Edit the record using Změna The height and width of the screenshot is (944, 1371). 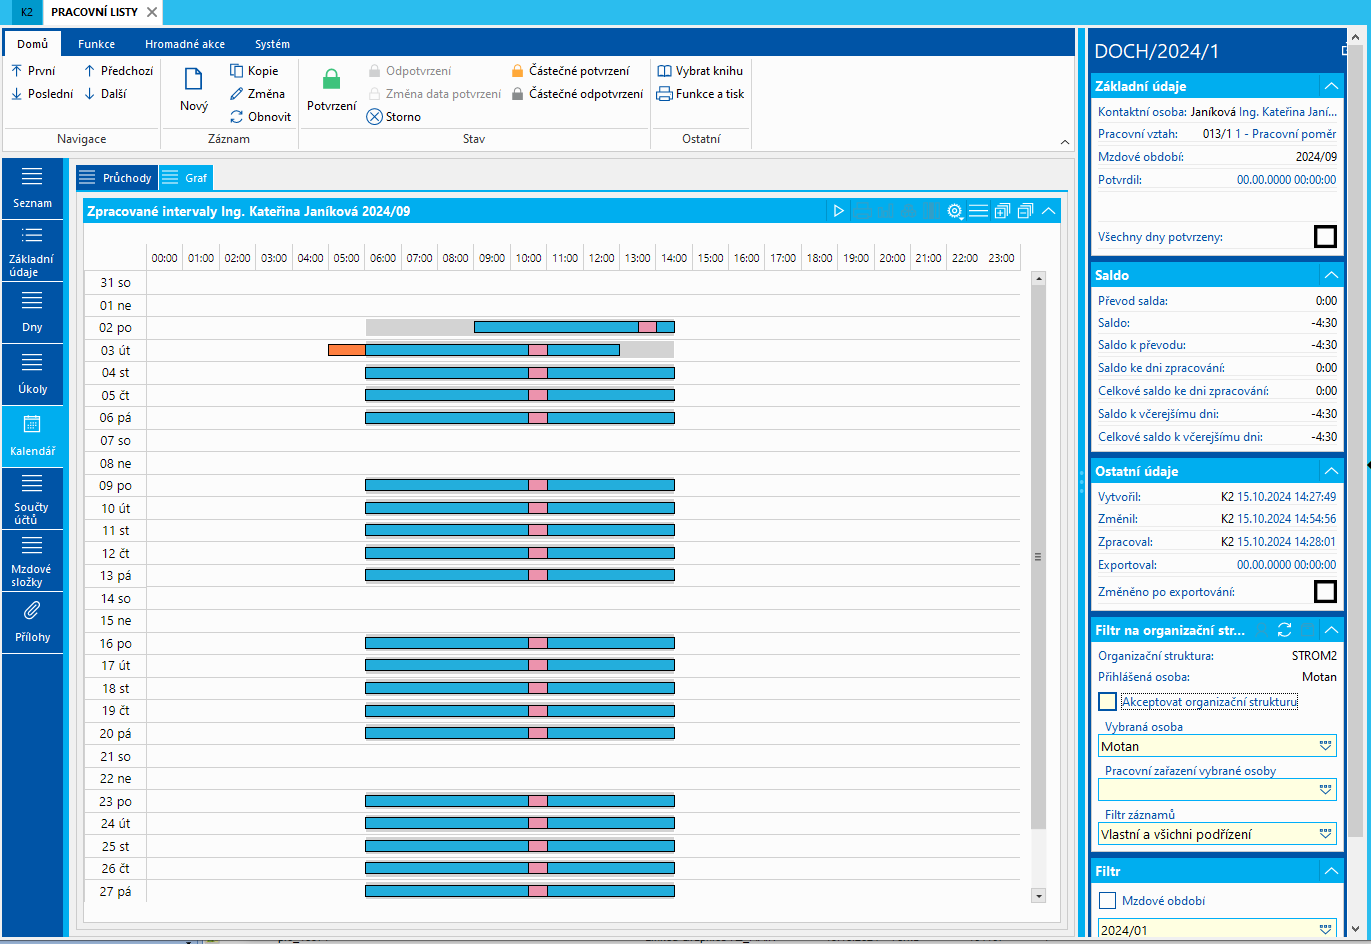(257, 94)
